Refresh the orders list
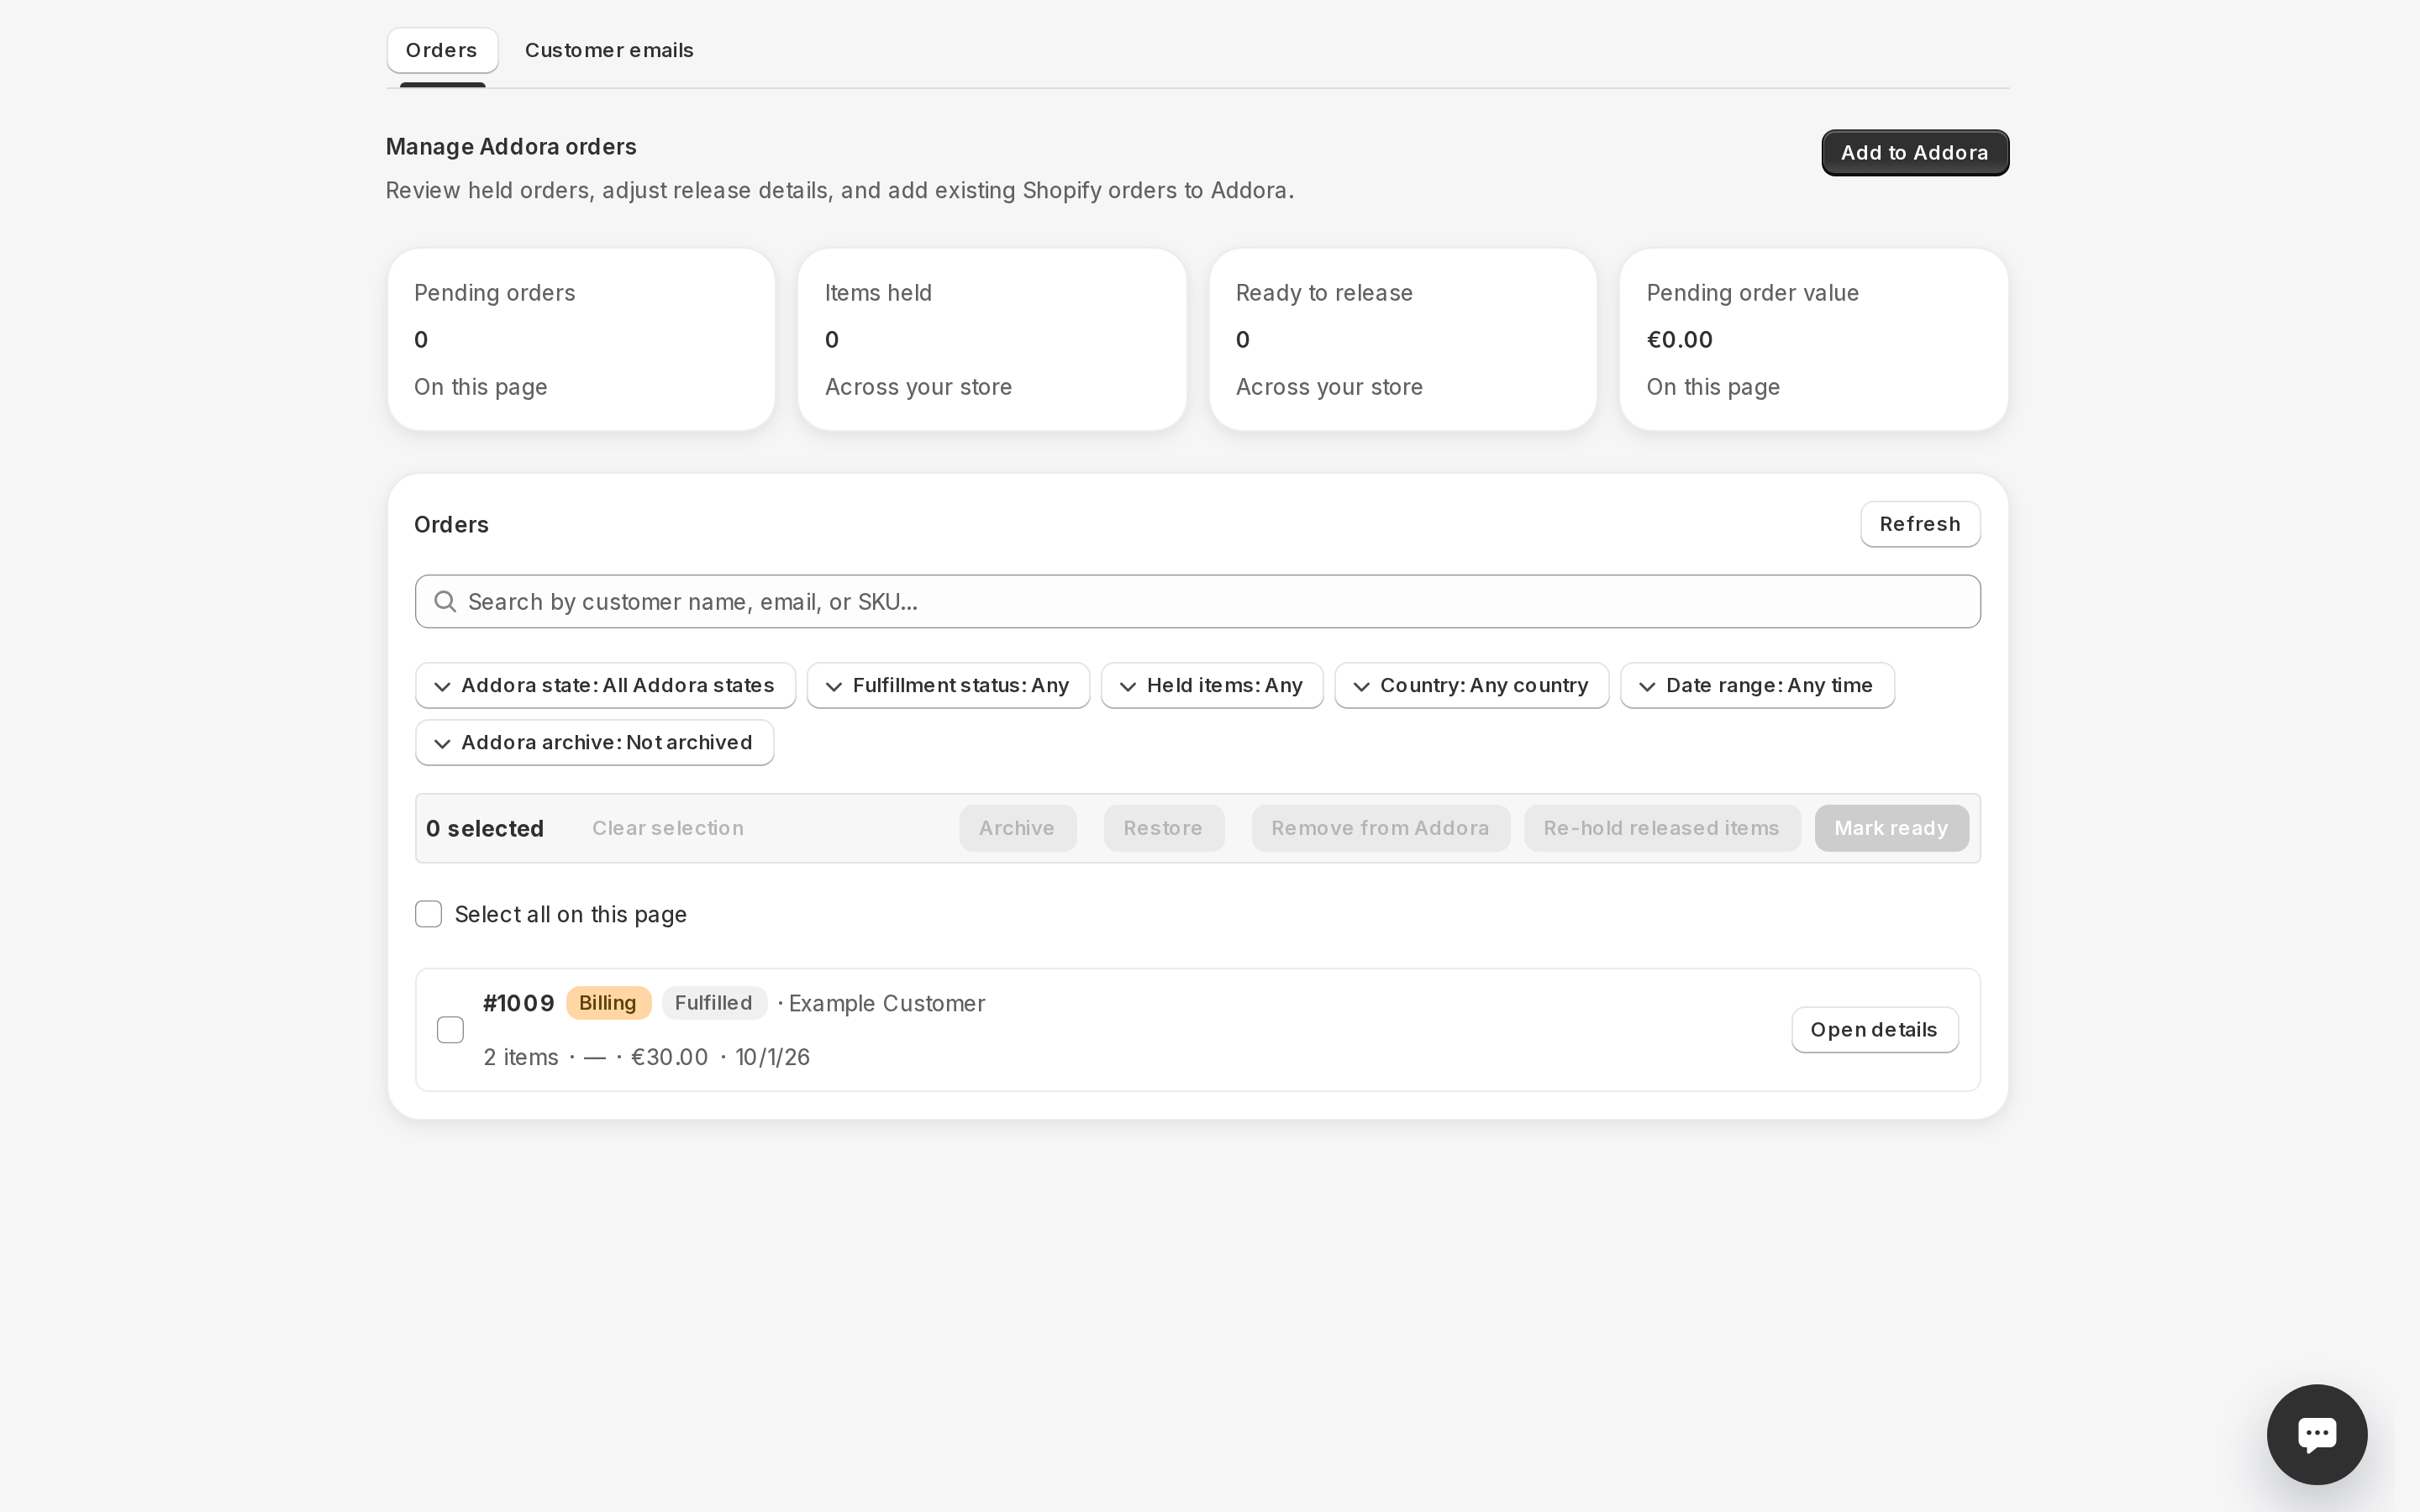This screenshot has width=2420, height=1512. coord(1920,524)
